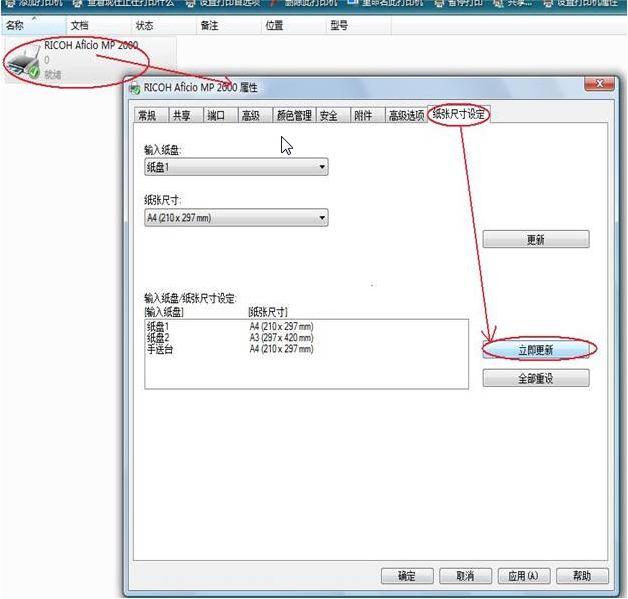Screen dimensions: 628x599
Task: Open the 端口 tab
Action: [x=216, y=116]
